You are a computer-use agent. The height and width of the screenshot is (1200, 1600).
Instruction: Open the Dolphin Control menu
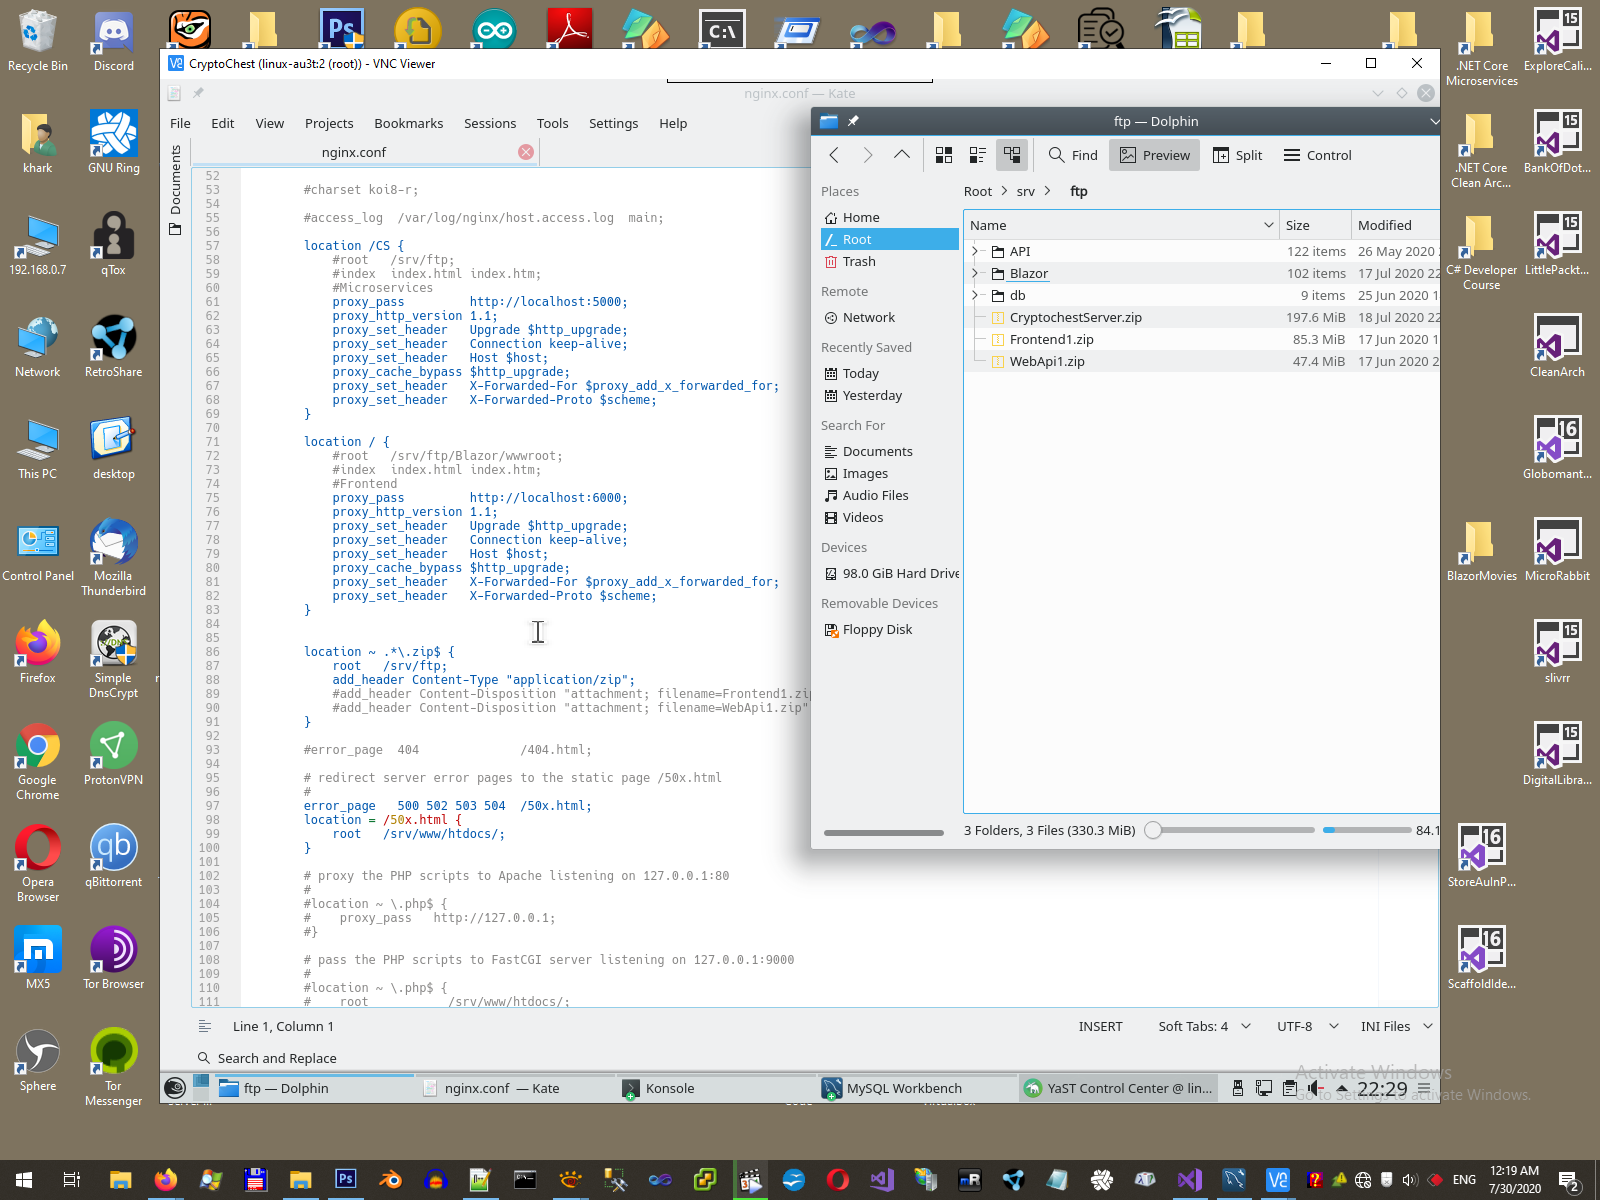coord(1318,155)
